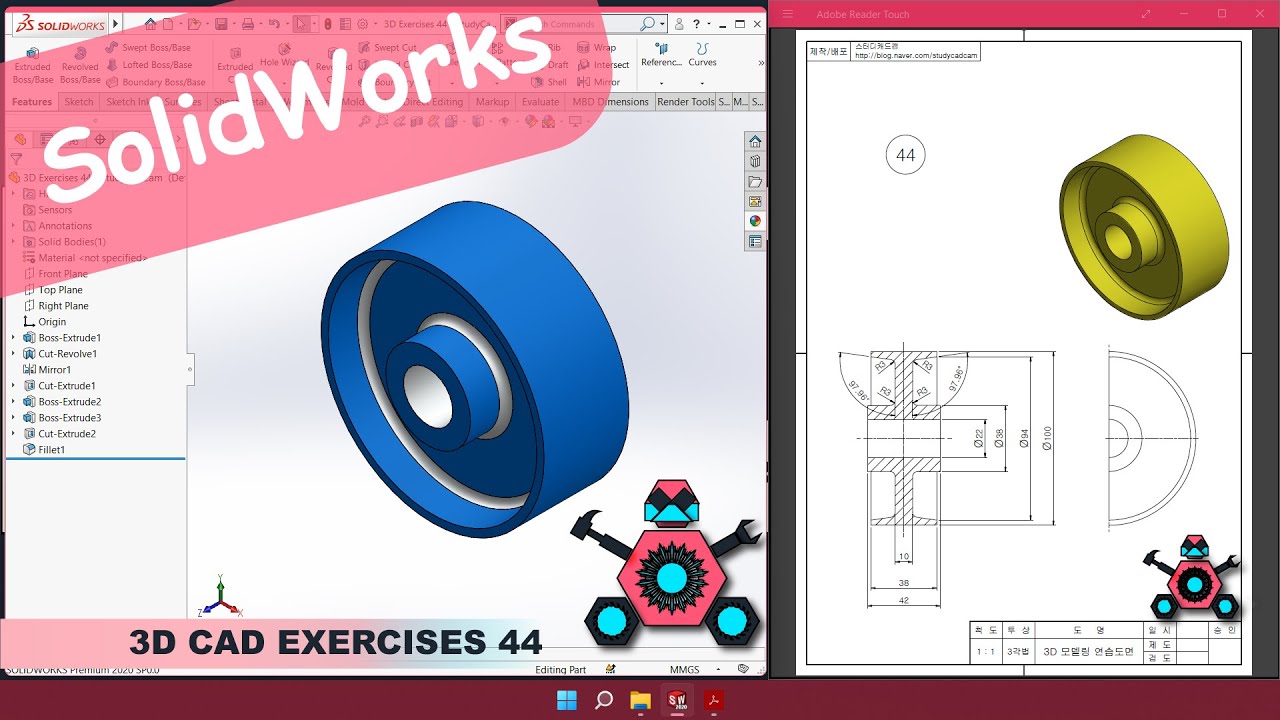This screenshot has width=1280, height=720.
Task: Switch to the Markup tab
Action: (x=492, y=102)
